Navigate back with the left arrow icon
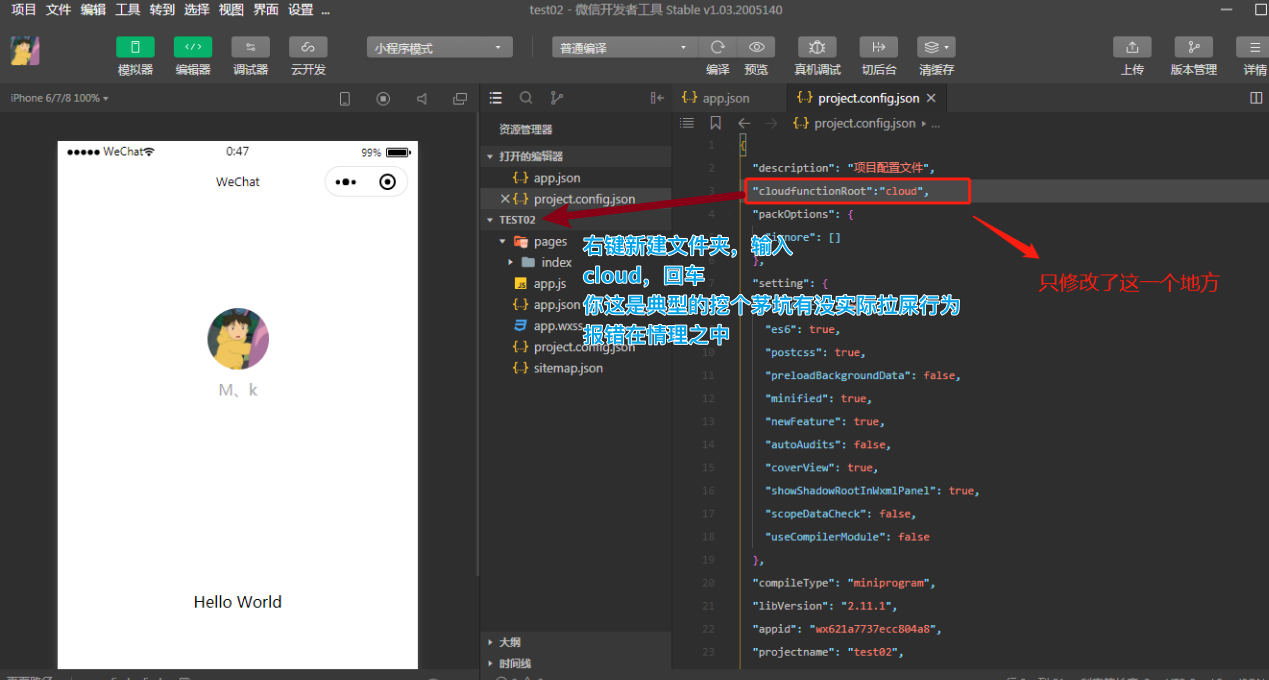This screenshot has height=680, width=1269. pos(744,123)
